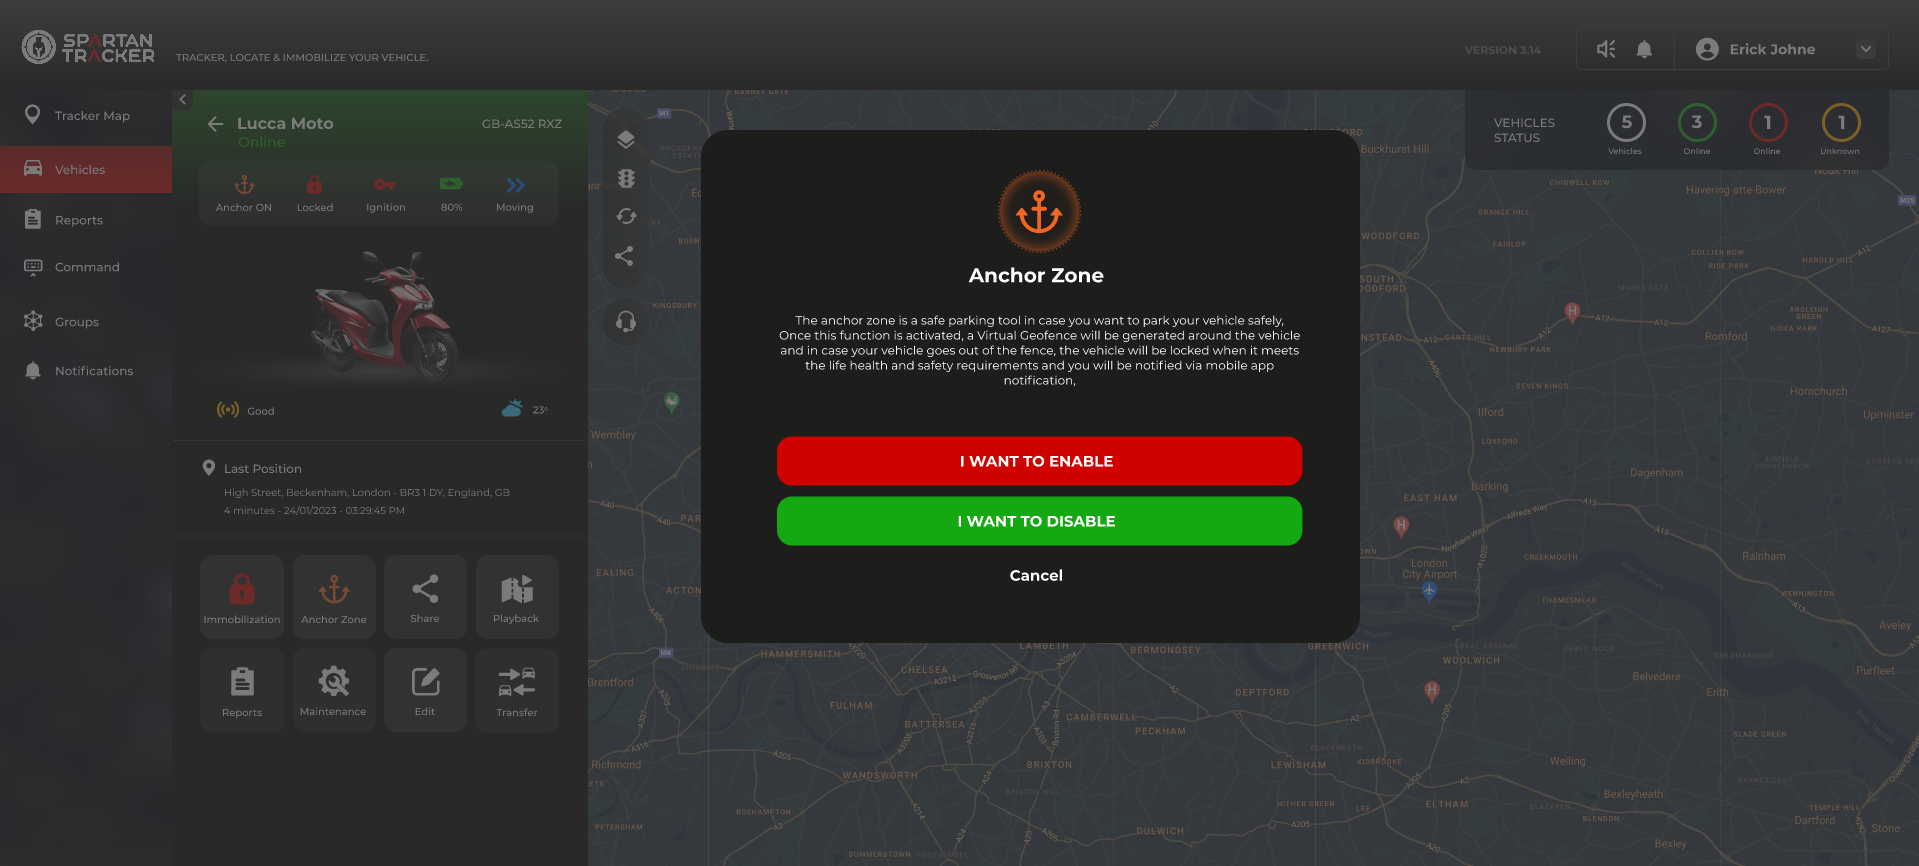Go back from Lucca Moto details
The width and height of the screenshot is (1919, 866).
tap(215, 124)
